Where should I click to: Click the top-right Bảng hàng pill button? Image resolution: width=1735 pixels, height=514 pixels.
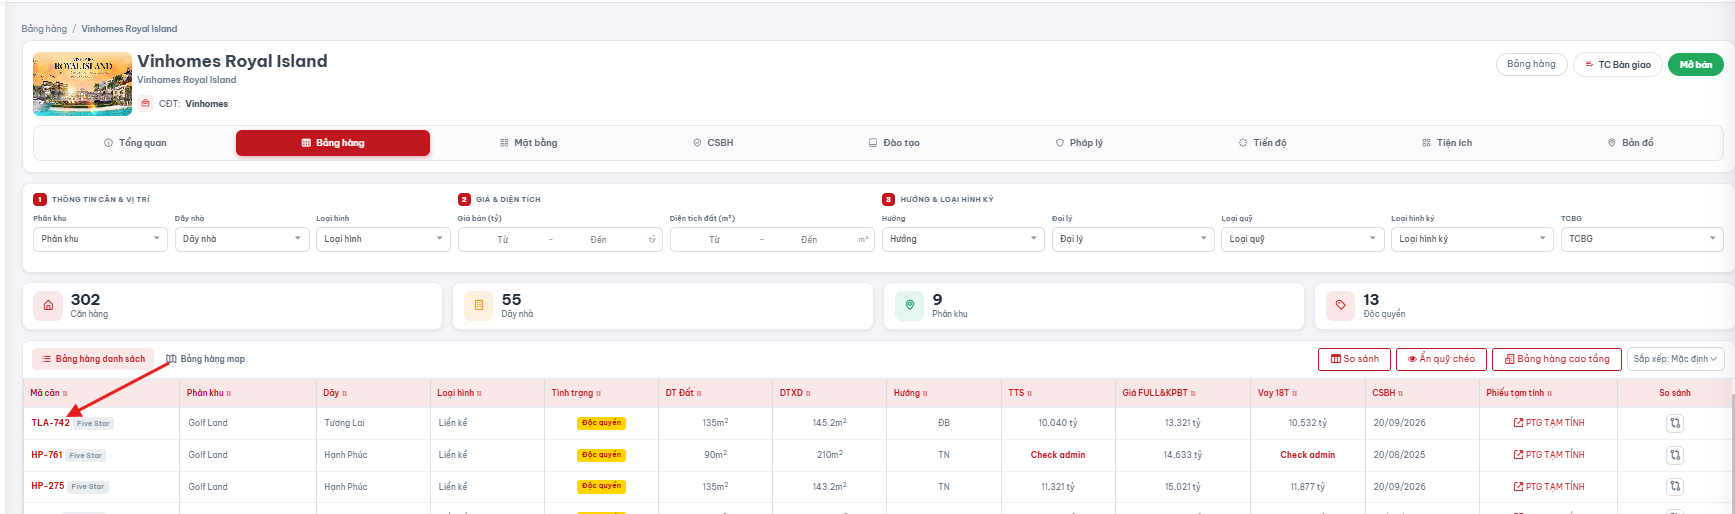coord(1531,64)
